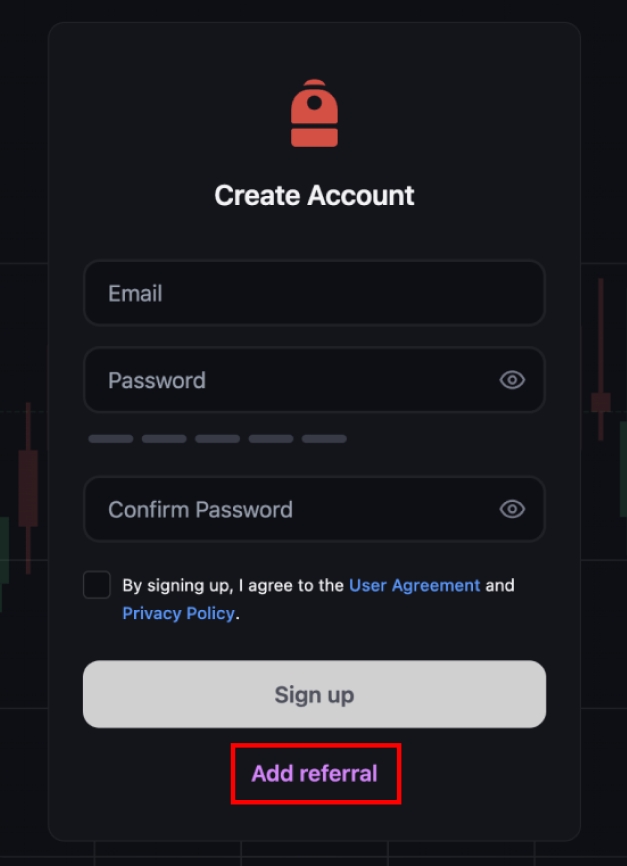Tick the agreement checkbox
The height and width of the screenshot is (866, 627).
point(97,585)
